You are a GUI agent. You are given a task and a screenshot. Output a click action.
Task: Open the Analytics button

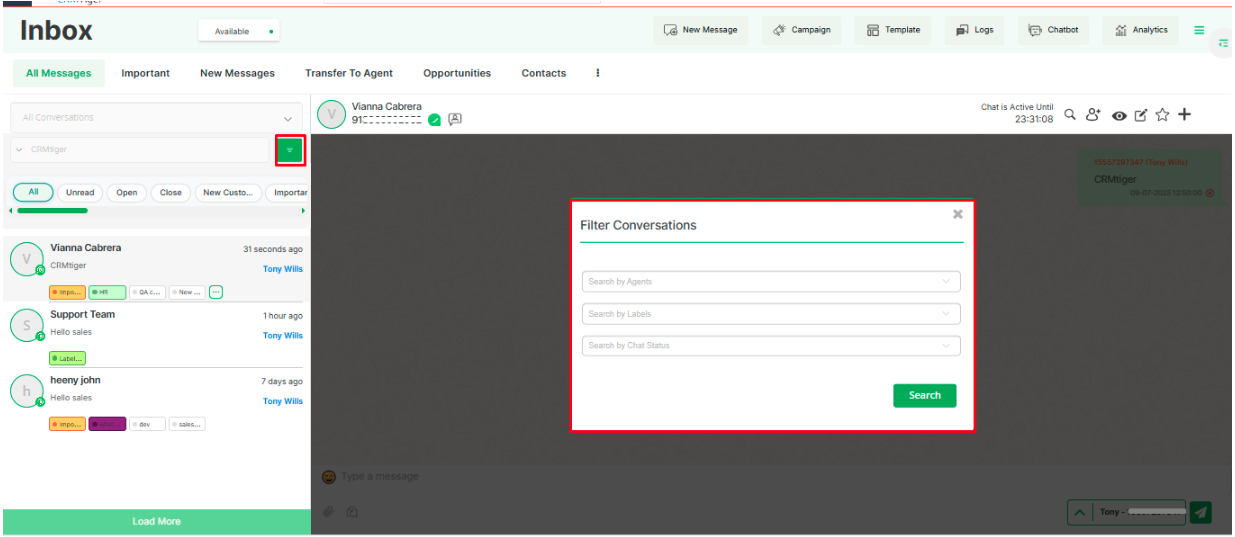[x=1141, y=30]
